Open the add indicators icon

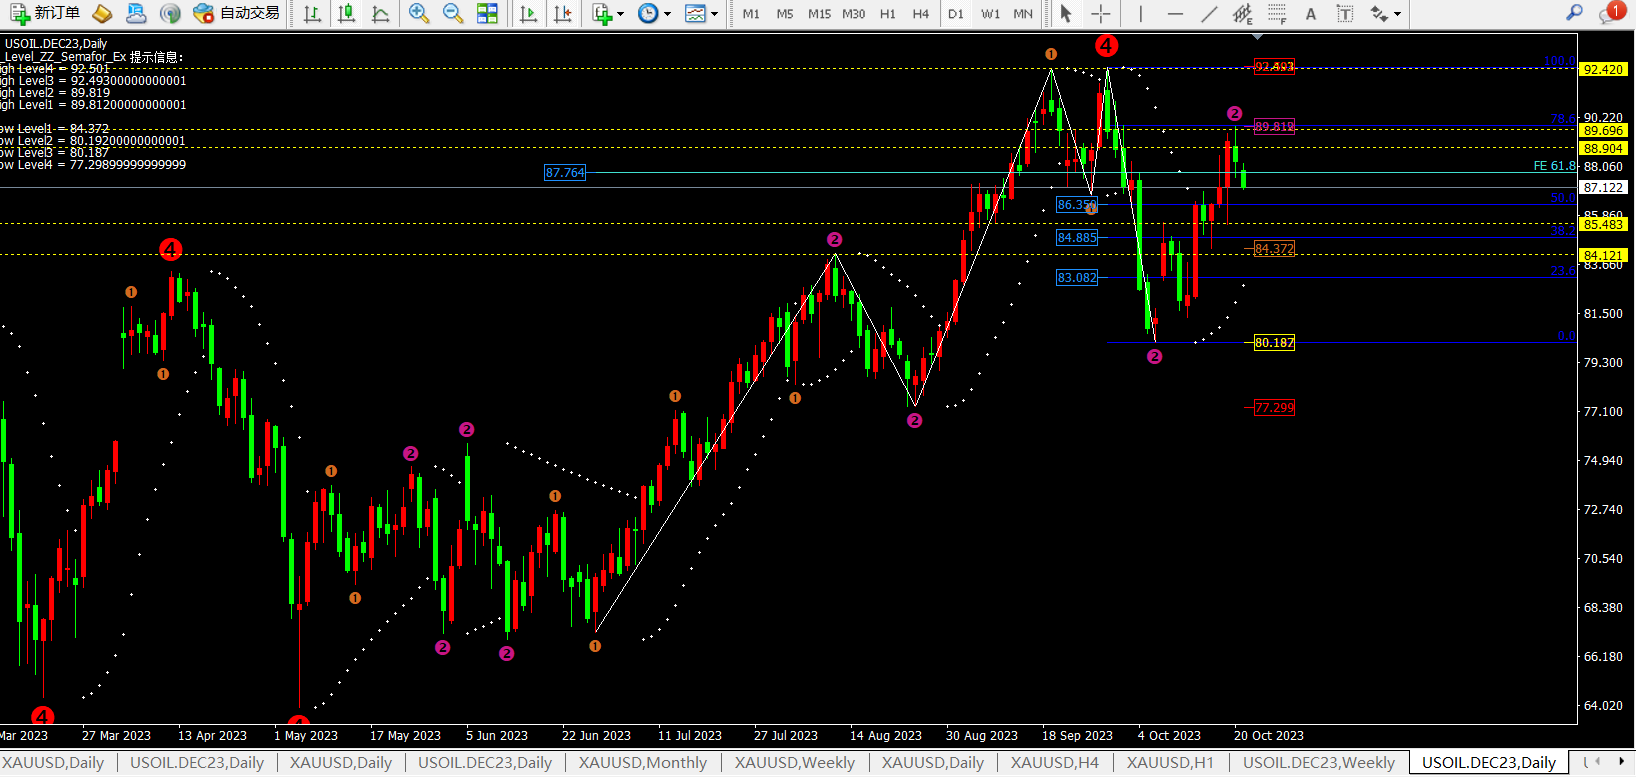pos(602,13)
